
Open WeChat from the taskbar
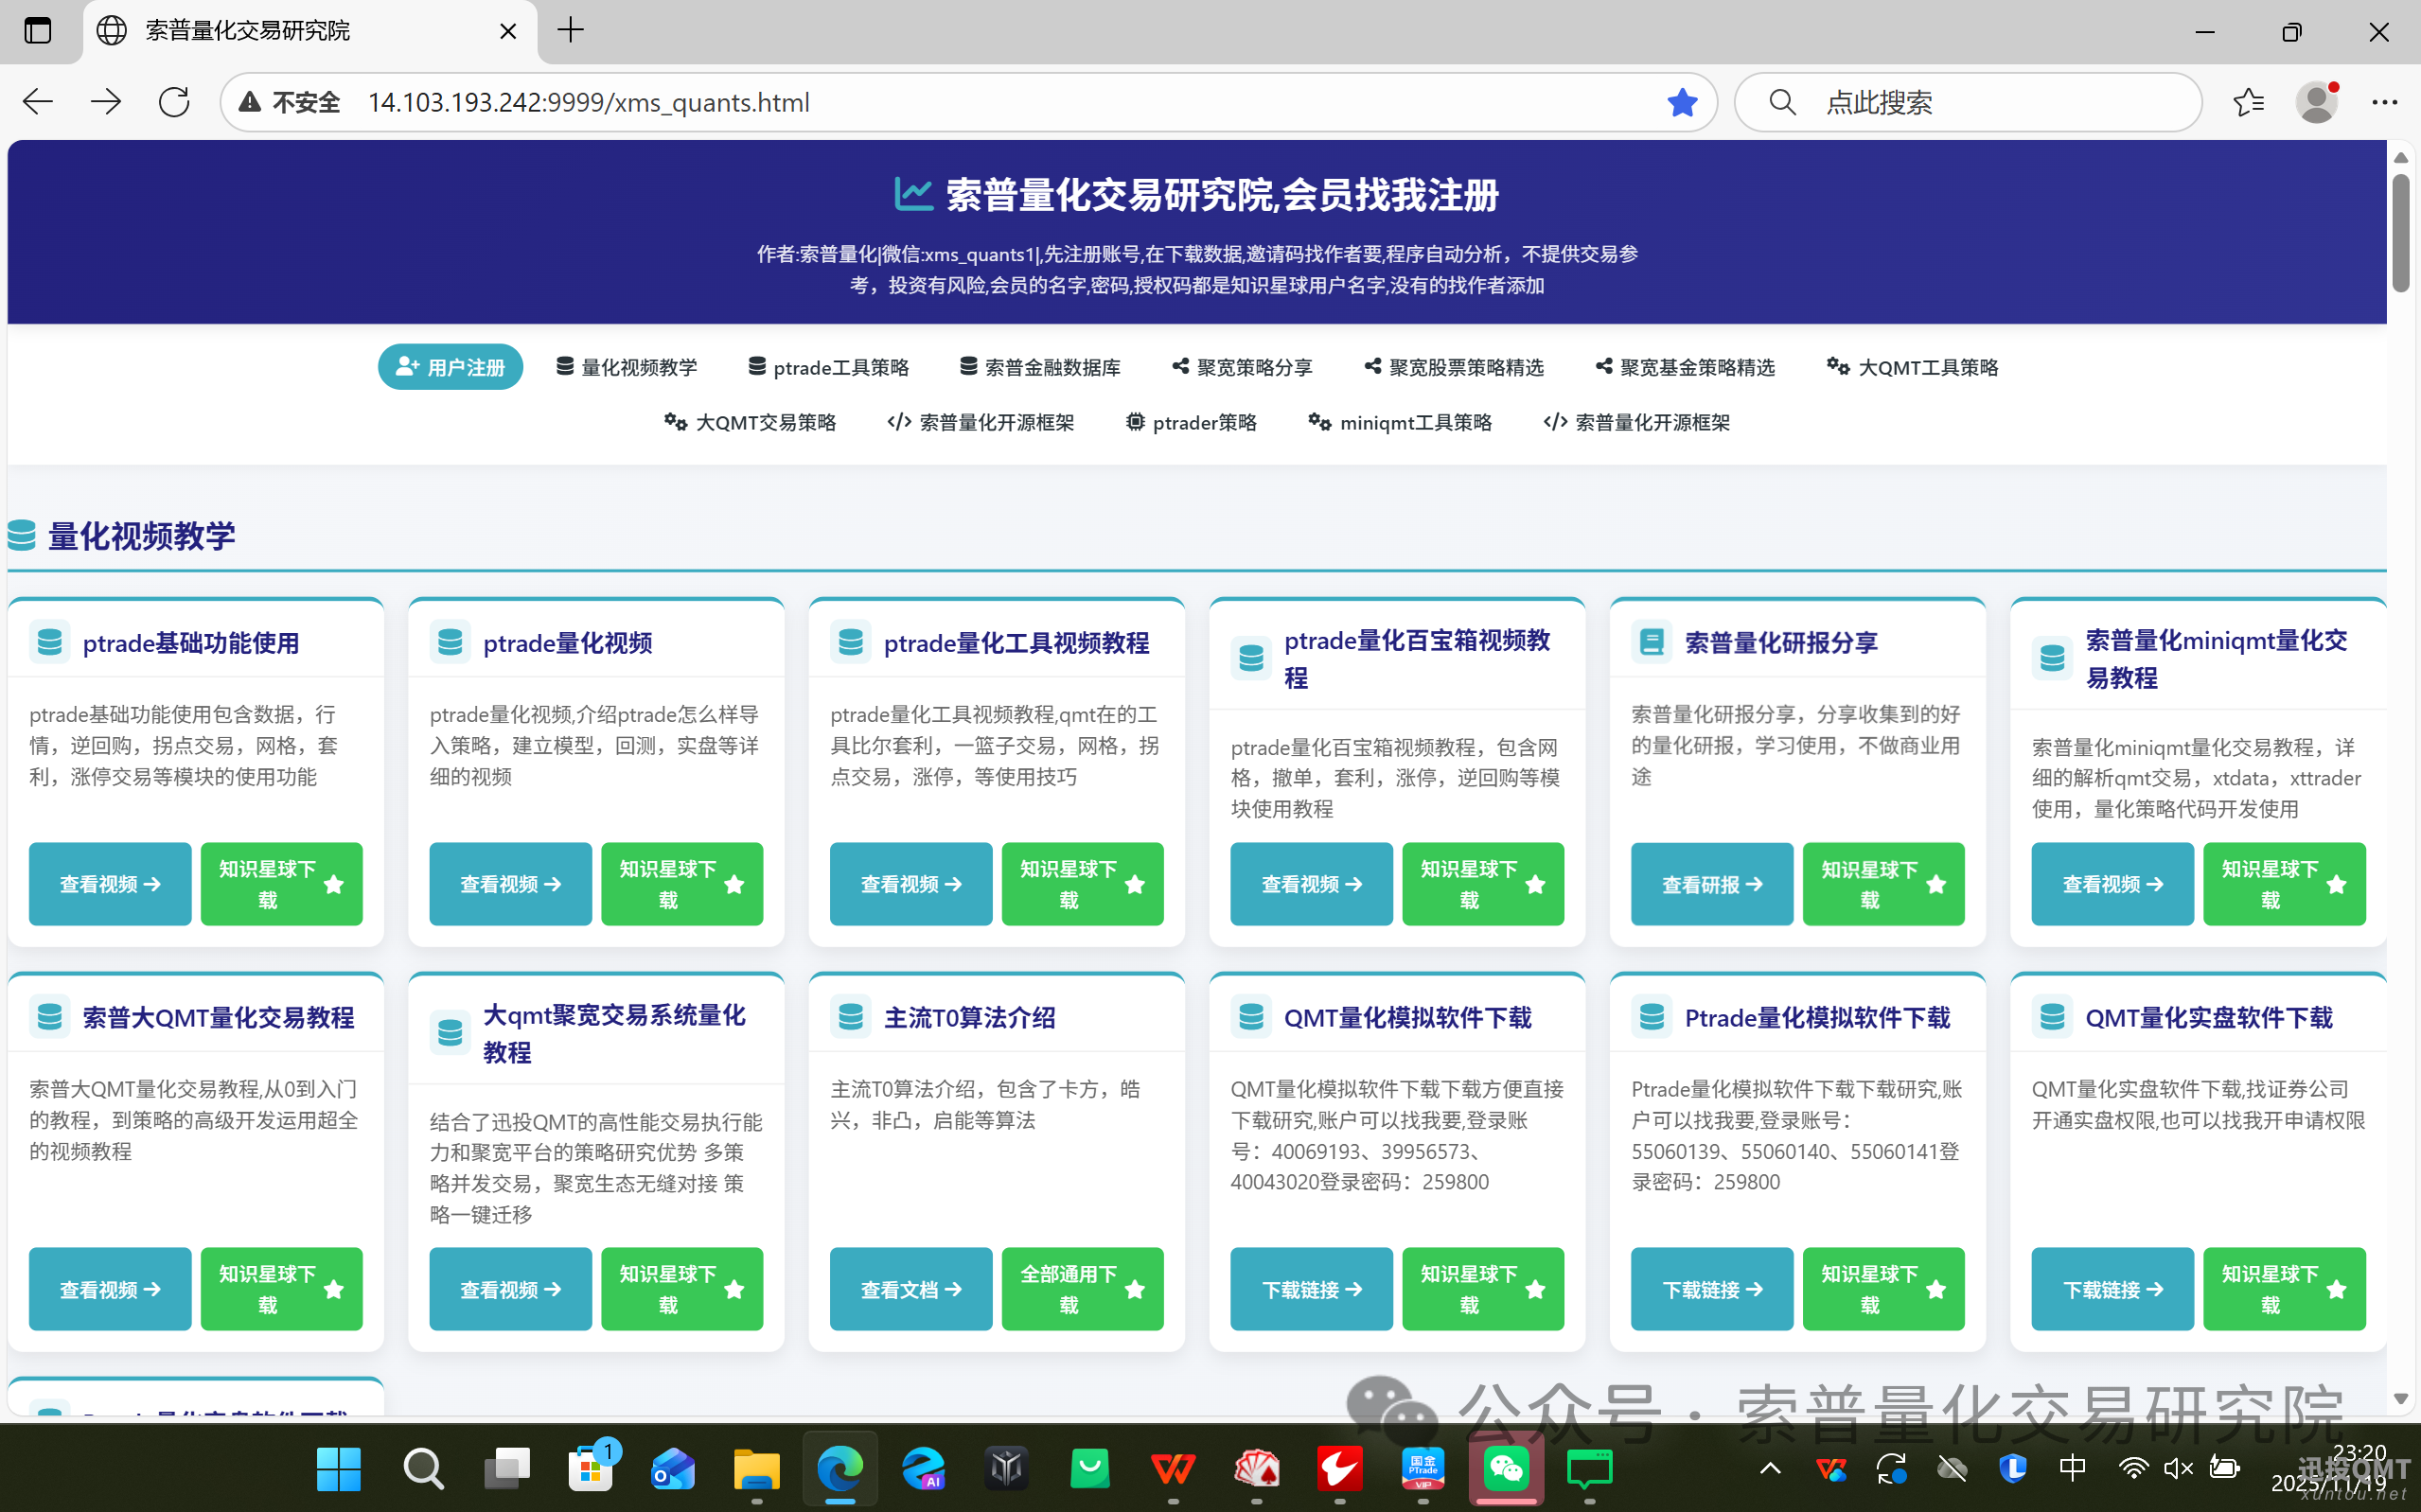click(x=1506, y=1469)
